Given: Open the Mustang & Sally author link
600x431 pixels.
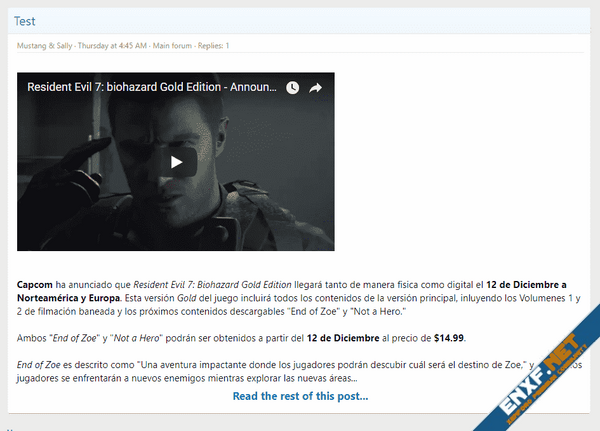Looking at the screenshot, I should pos(44,46).
